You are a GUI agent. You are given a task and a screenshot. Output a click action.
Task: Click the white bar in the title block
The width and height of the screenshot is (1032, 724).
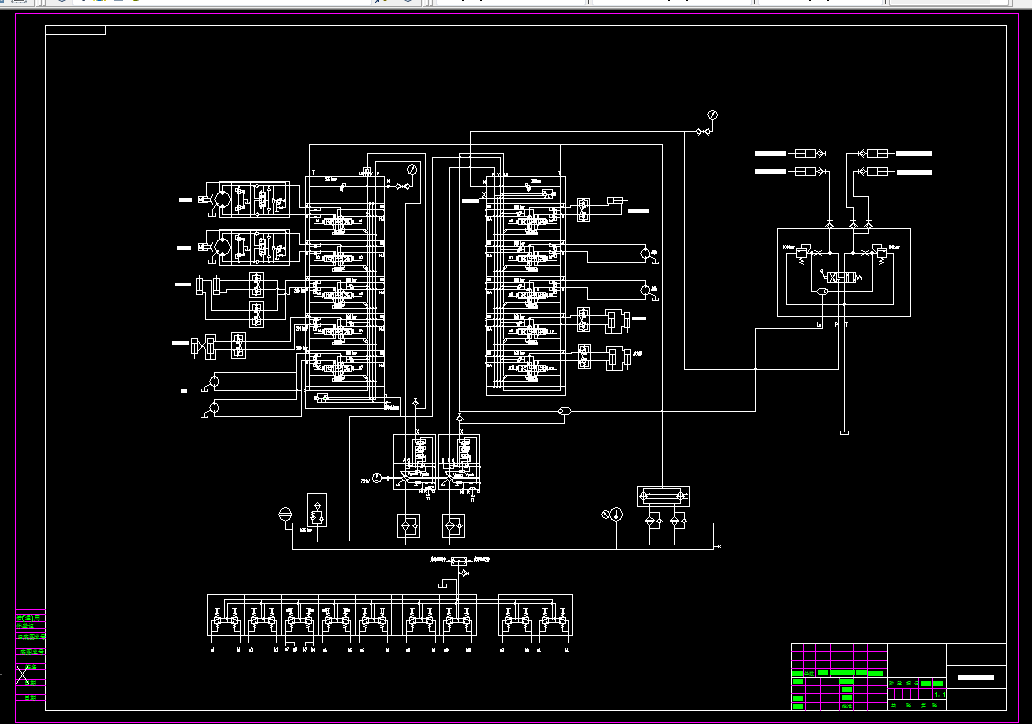click(975, 677)
